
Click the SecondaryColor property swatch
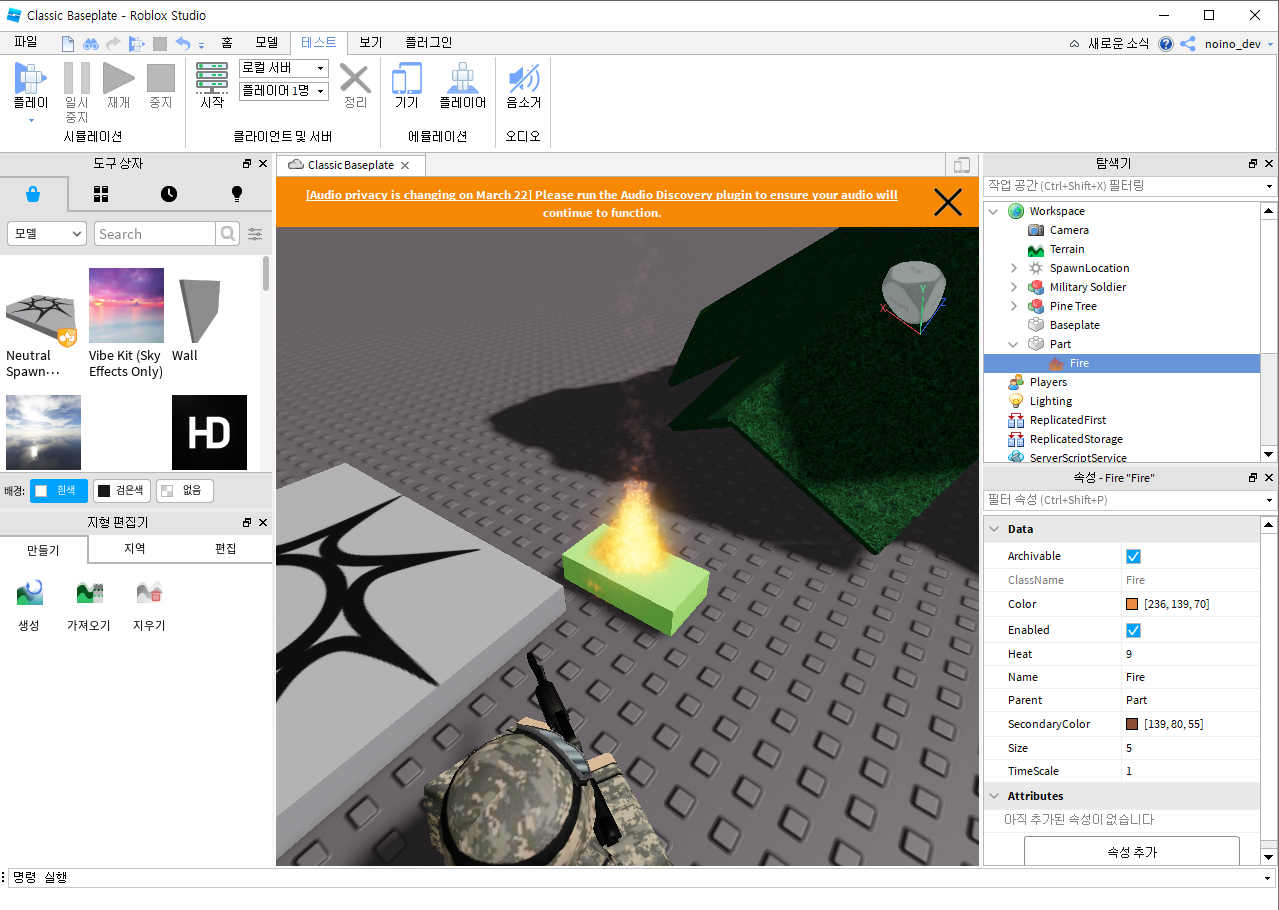click(x=1132, y=724)
